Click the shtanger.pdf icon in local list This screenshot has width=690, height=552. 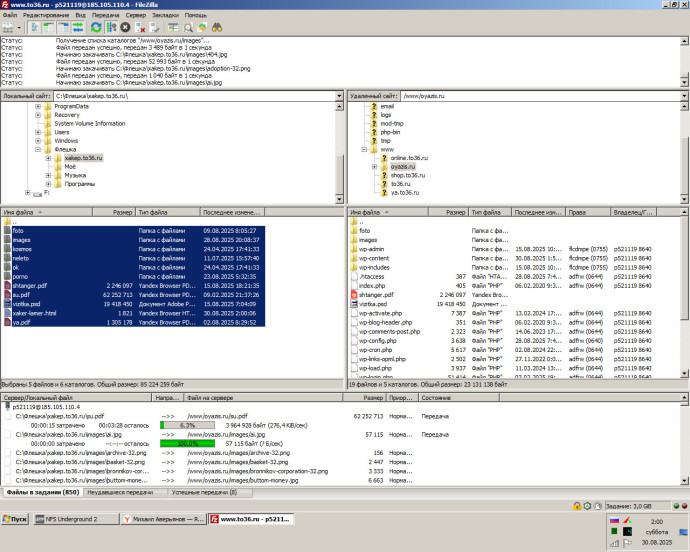(x=7, y=286)
